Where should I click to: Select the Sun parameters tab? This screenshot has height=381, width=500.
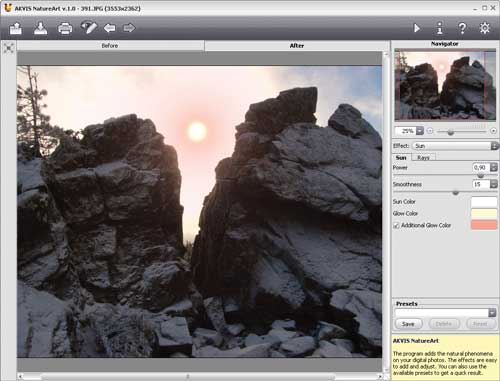[401, 158]
